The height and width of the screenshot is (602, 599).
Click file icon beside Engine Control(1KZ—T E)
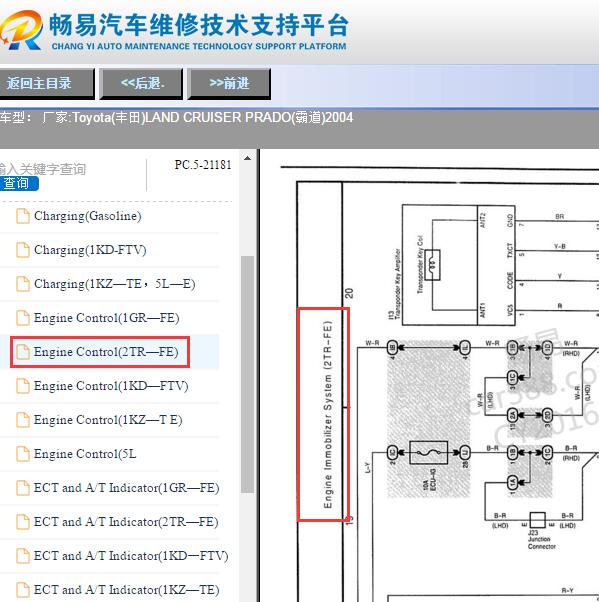point(23,420)
